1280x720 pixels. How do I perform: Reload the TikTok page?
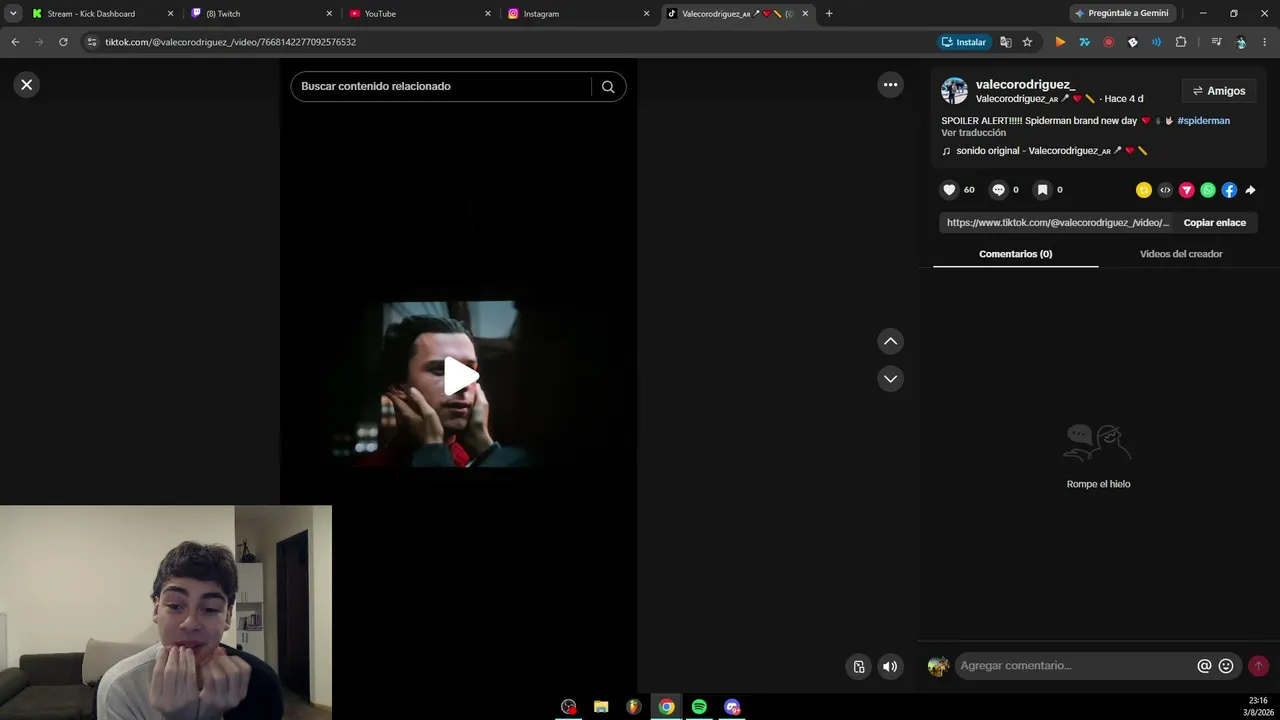(63, 42)
